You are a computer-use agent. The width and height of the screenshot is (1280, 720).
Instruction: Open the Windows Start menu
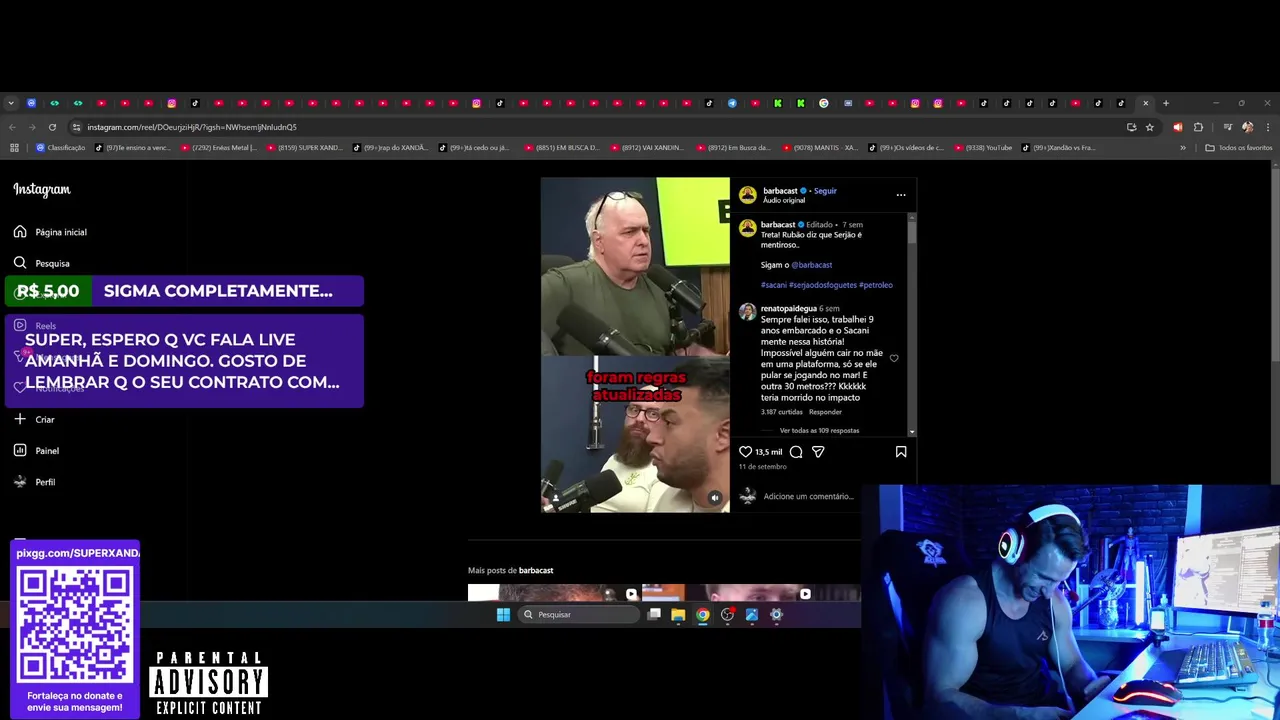503,615
